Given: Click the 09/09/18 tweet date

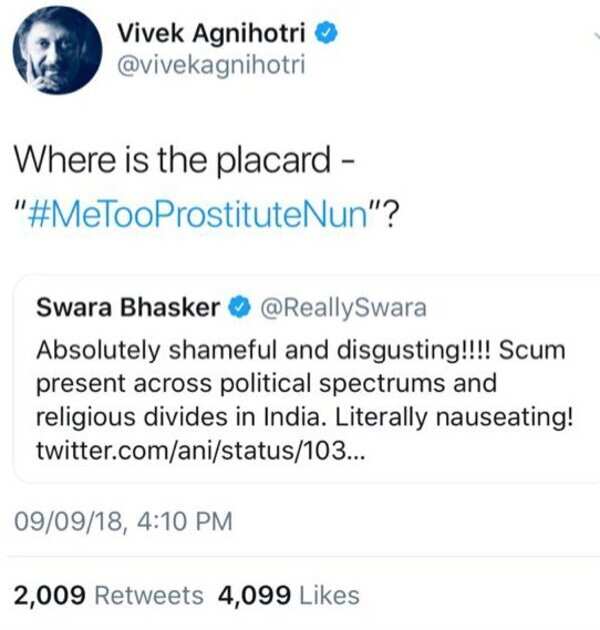Looking at the screenshot, I should [x=68, y=520].
